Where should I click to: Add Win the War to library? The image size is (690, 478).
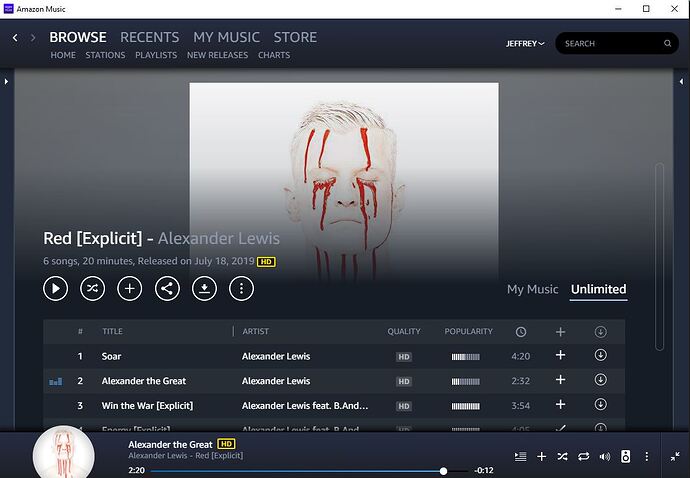(x=560, y=404)
